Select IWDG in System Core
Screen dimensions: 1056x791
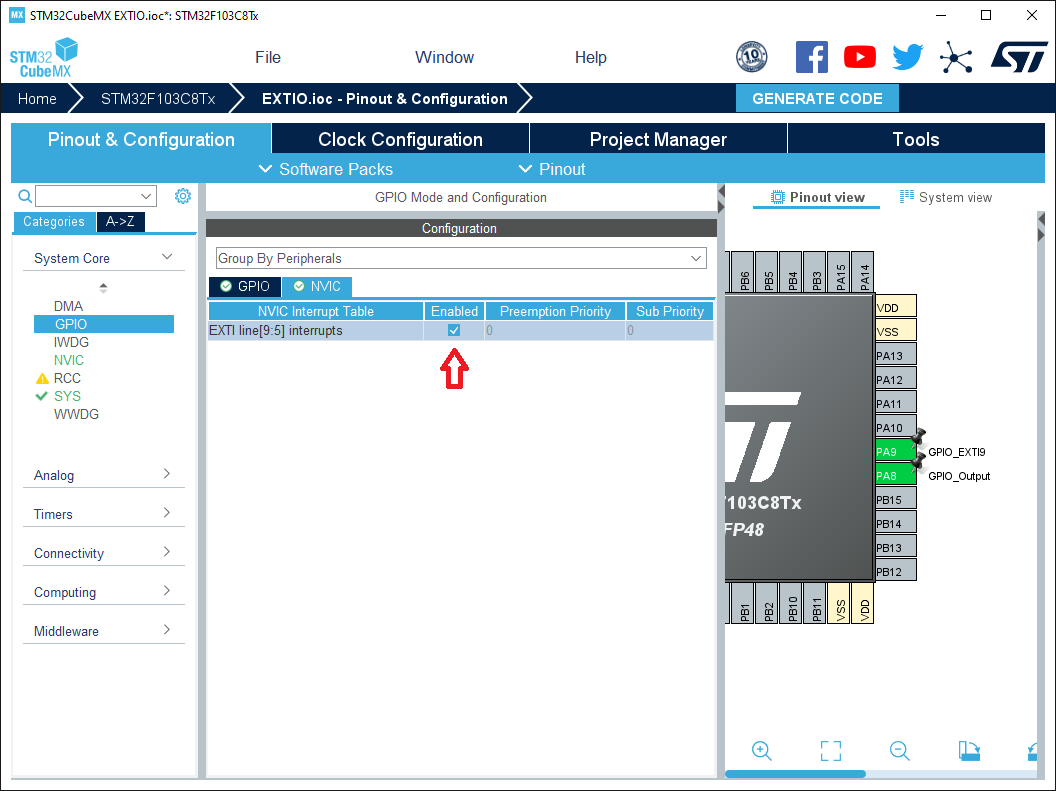(x=71, y=342)
